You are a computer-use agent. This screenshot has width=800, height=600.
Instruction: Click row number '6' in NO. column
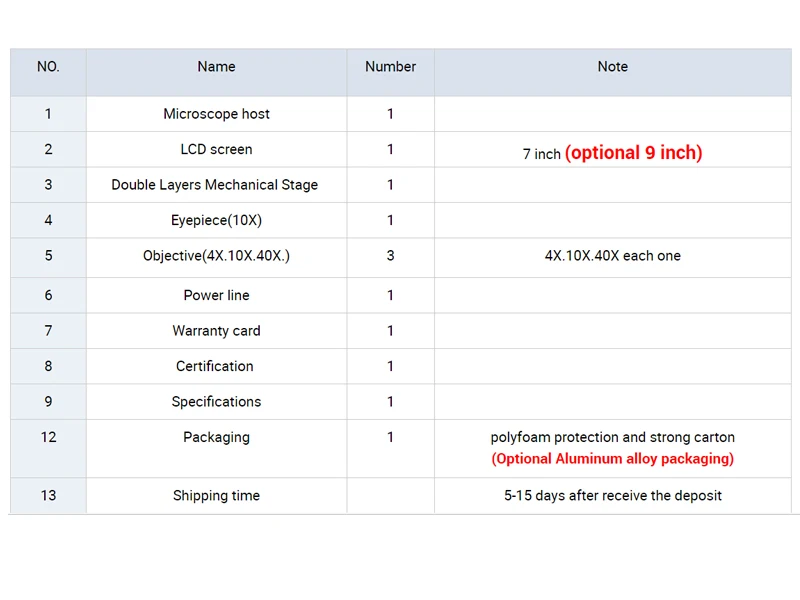pos(48,295)
